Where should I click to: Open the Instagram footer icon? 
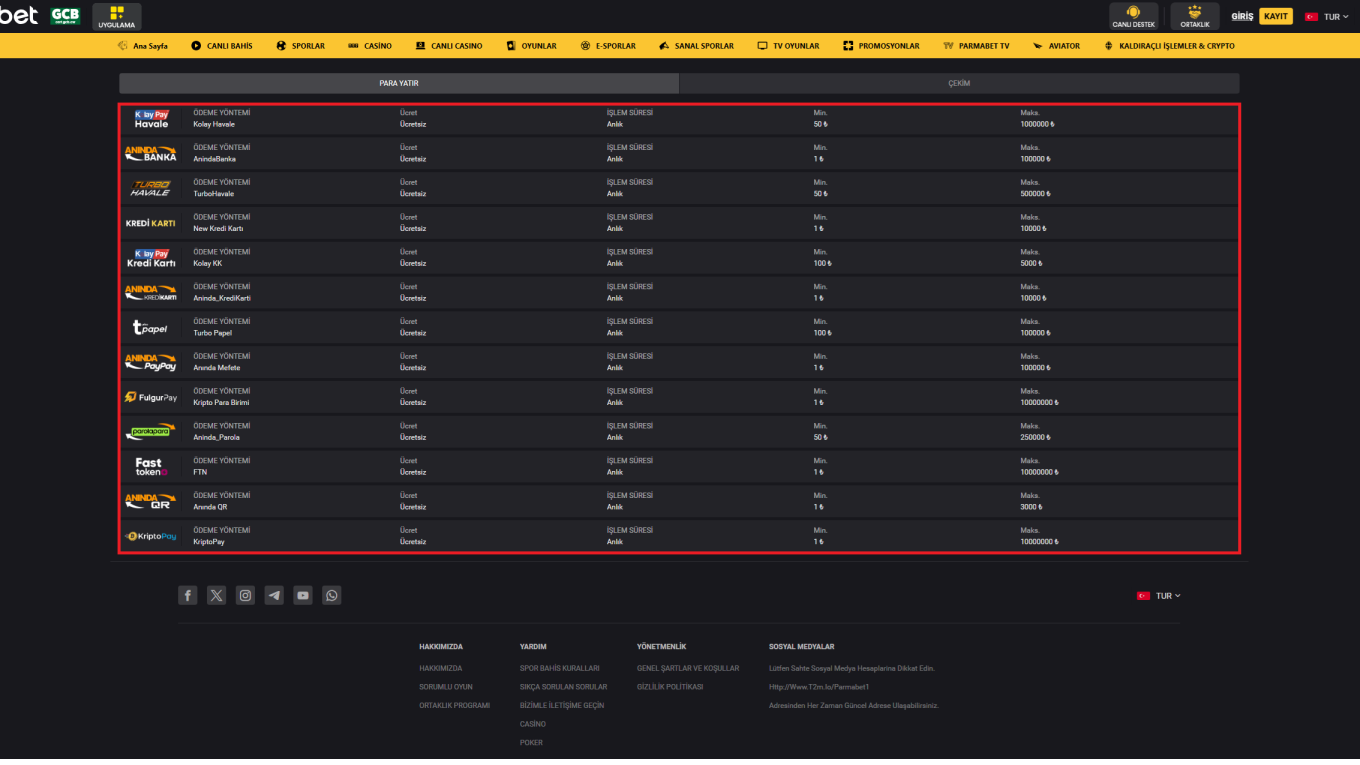point(245,596)
